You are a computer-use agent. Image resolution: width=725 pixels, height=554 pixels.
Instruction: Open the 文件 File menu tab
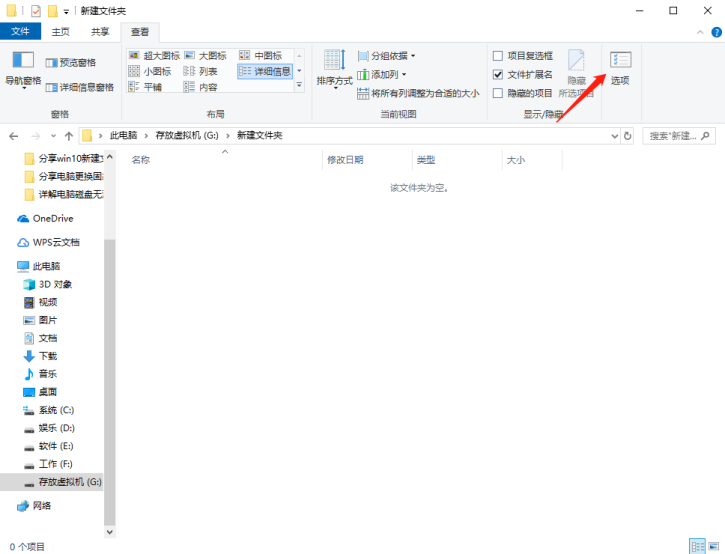[20, 32]
